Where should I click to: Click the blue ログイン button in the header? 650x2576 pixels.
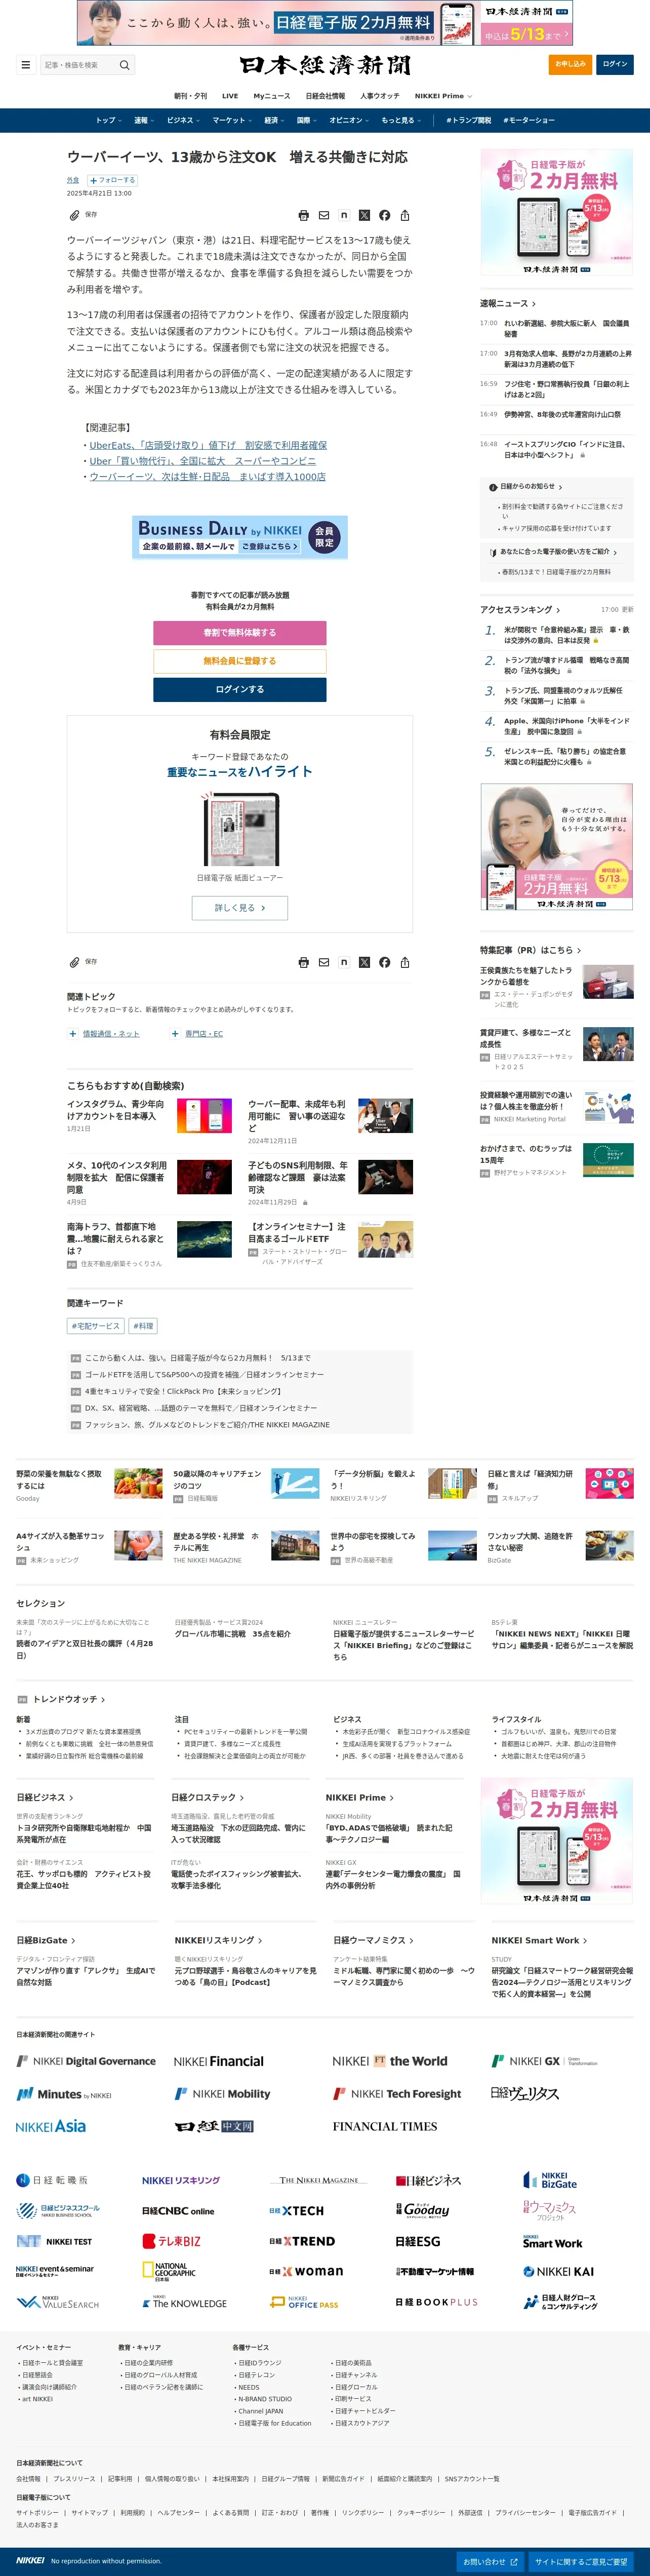click(x=615, y=65)
